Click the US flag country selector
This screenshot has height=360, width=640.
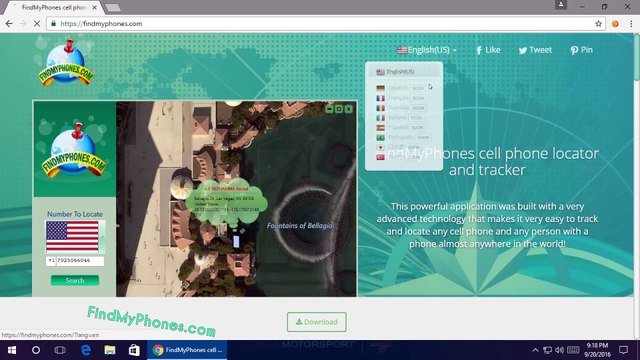75,237
